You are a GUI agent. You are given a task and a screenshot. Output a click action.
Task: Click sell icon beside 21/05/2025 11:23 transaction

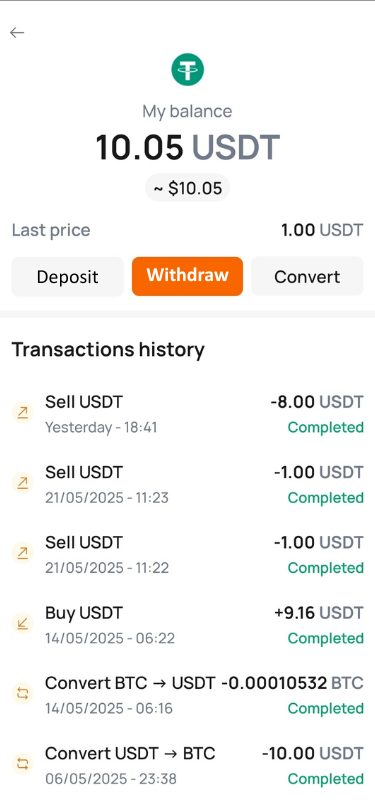[22, 483]
